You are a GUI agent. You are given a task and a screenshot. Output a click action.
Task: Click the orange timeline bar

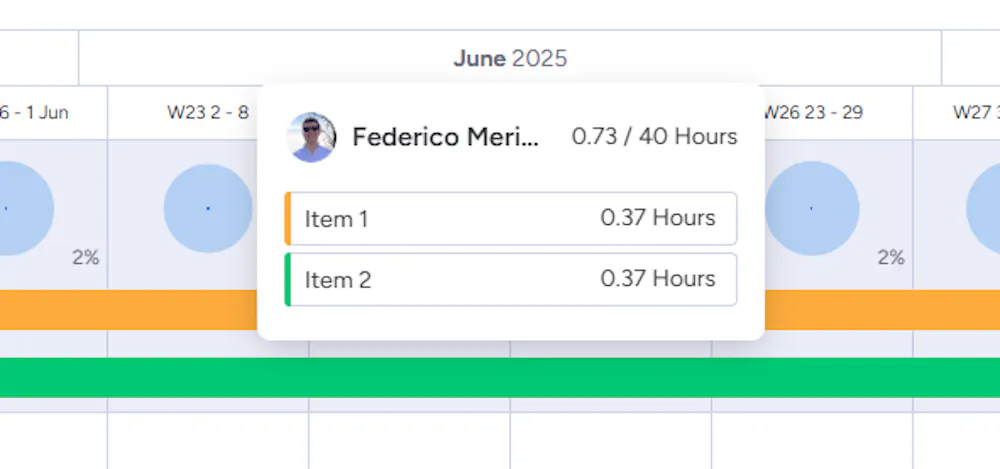pos(130,310)
